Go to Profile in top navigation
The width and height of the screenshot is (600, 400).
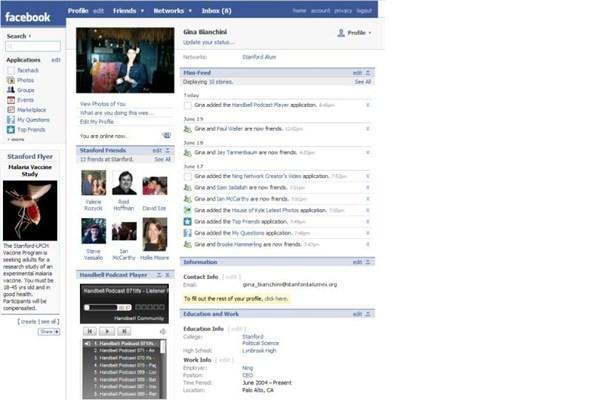pyautogui.click(x=78, y=11)
